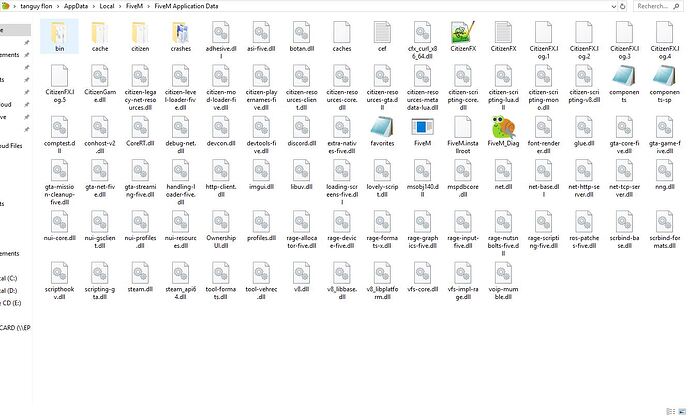This screenshot has width=690, height=416.
Task: Click the Recherch... search box
Action: pyautogui.click(x=658, y=6)
